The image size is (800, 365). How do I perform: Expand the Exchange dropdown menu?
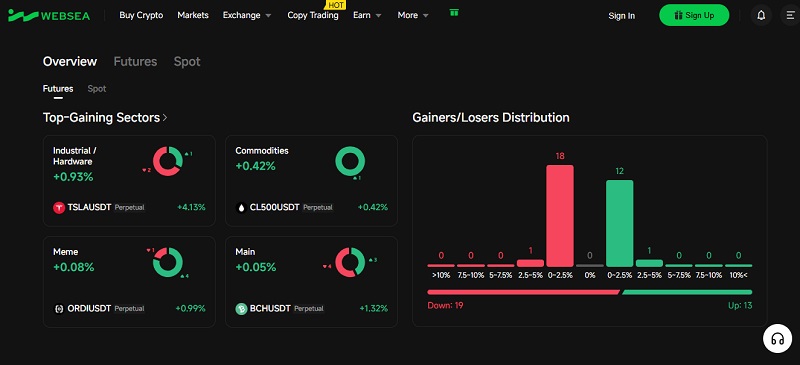247,15
